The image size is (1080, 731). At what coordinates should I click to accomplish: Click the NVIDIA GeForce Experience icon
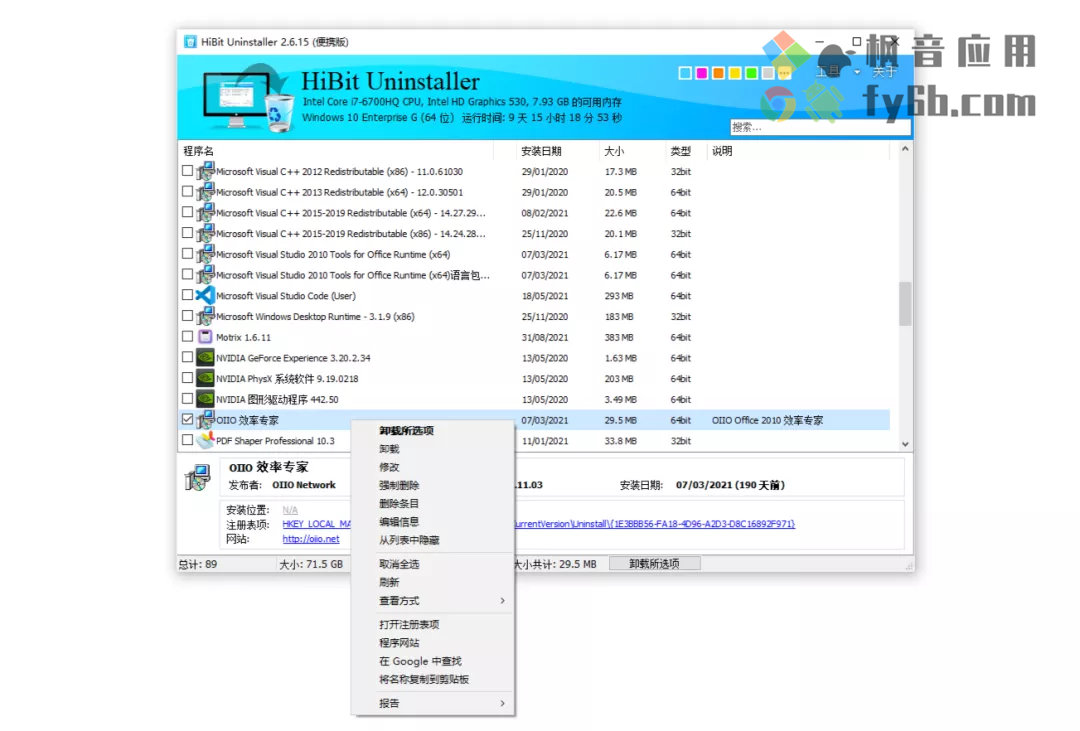(x=205, y=358)
